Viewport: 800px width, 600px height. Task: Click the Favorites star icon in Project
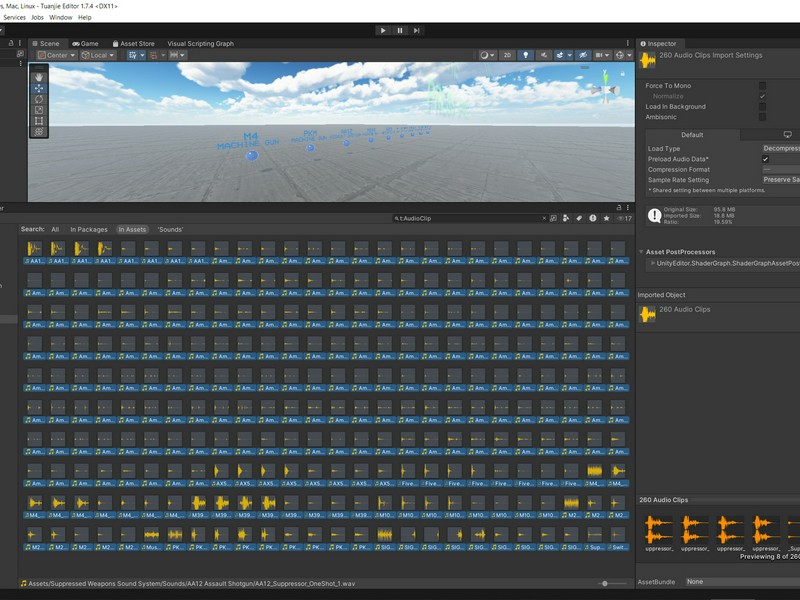(606, 218)
